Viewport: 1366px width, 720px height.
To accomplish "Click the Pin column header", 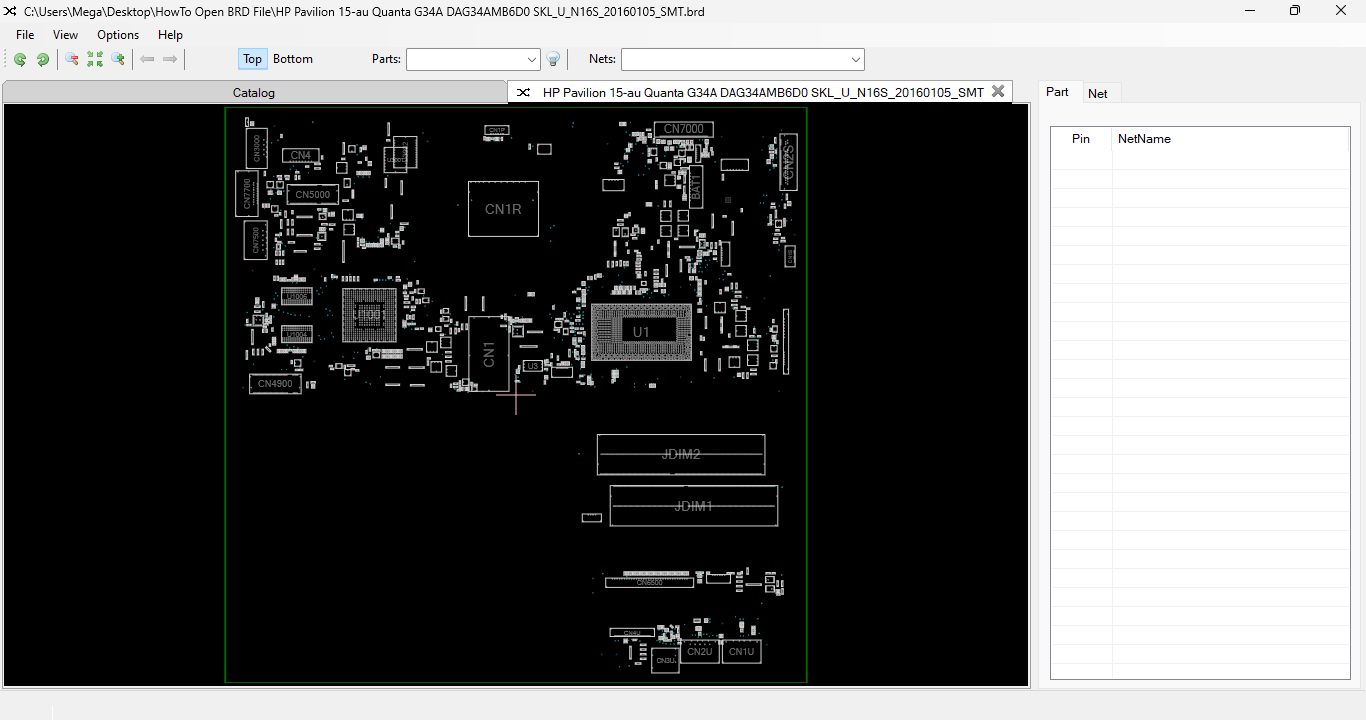I will (x=1081, y=139).
